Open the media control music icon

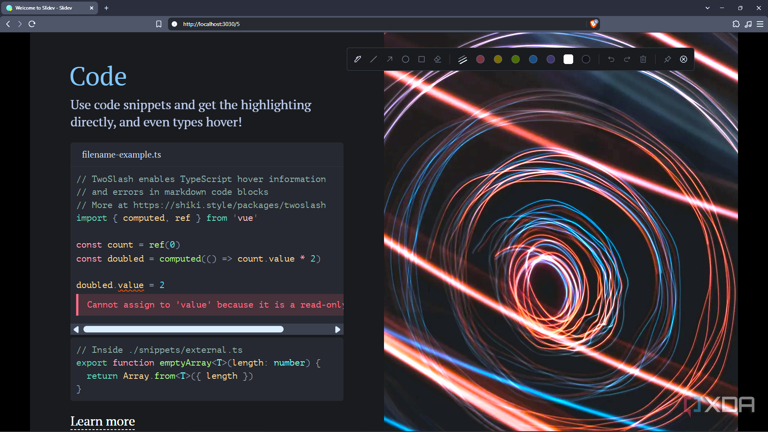pos(748,24)
